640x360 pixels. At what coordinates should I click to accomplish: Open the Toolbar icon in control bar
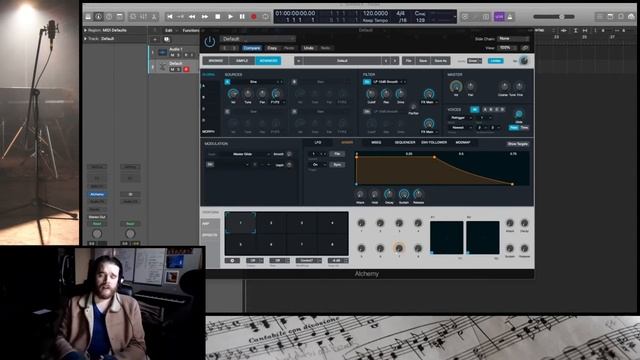pos(120,17)
